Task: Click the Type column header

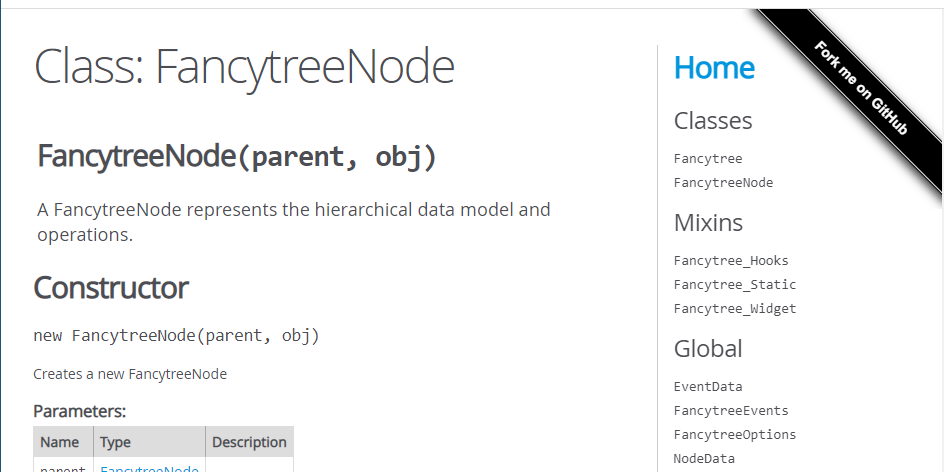Action: [x=116, y=442]
